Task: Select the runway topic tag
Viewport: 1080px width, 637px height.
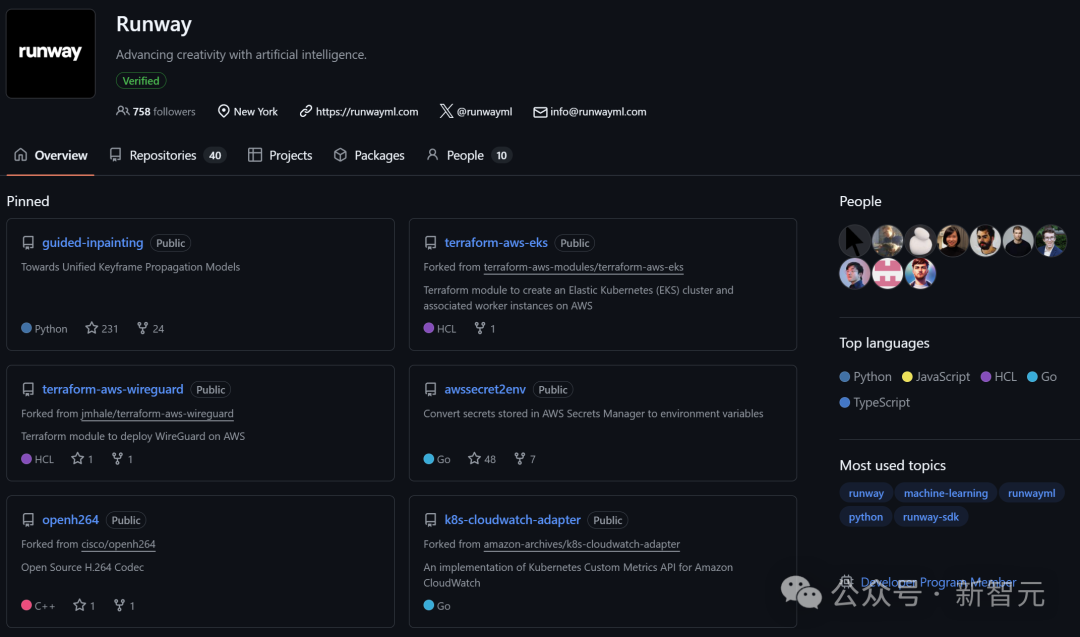Action: 866,493
